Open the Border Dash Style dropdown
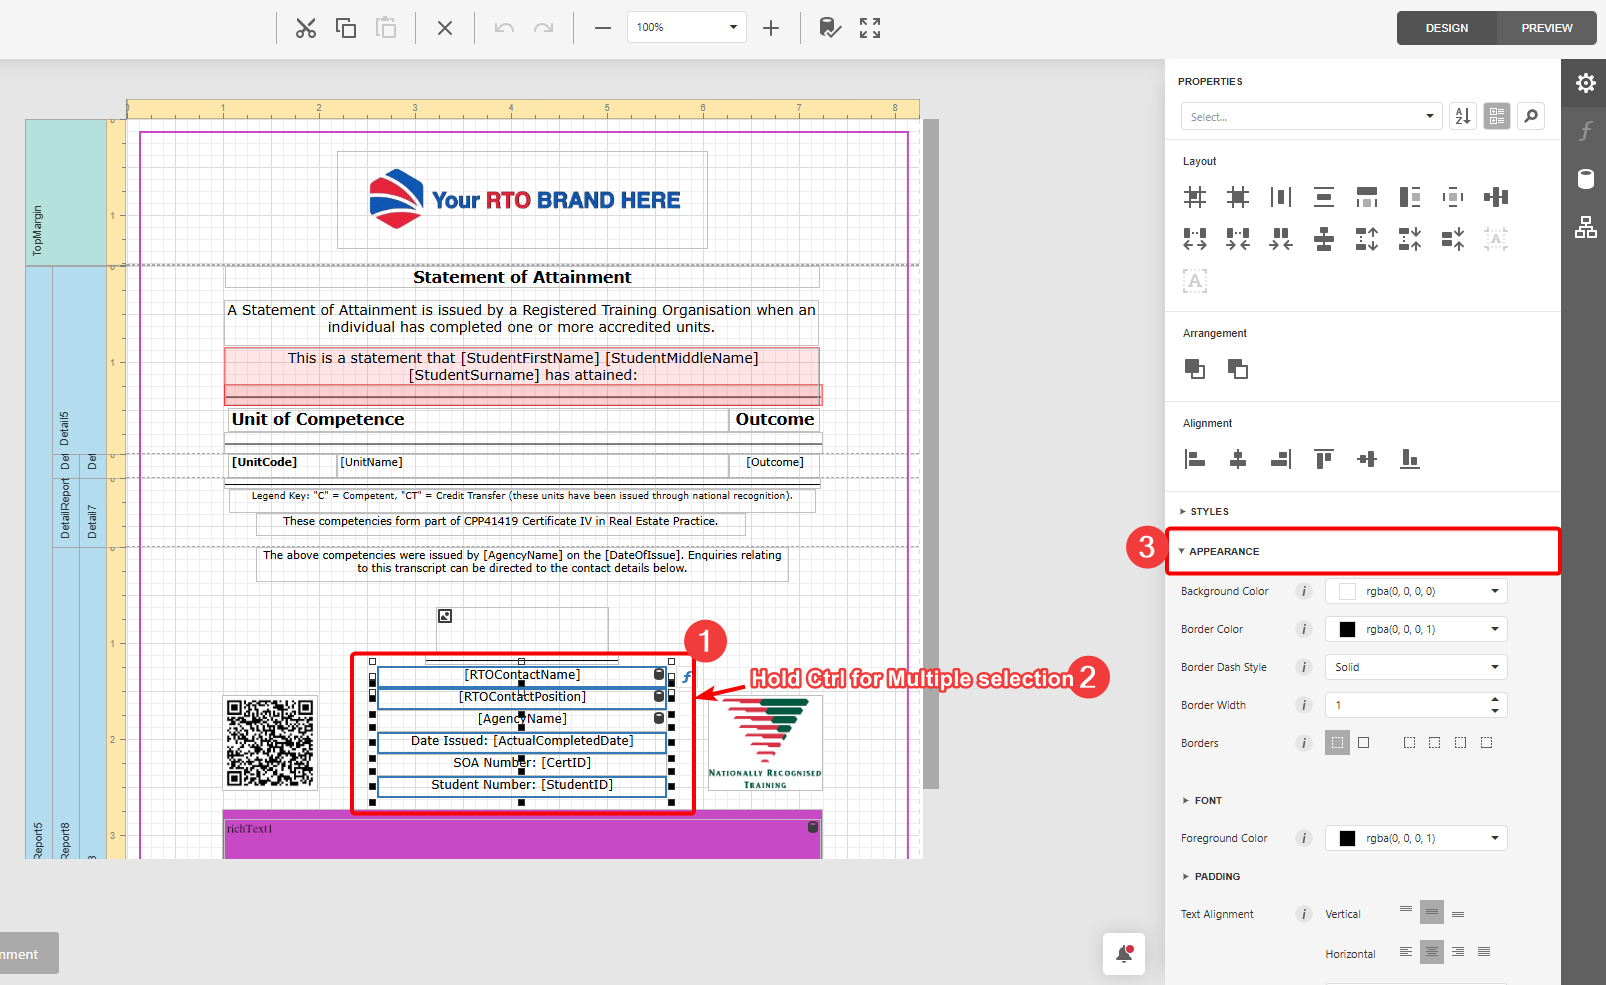This screenshot has width=1606, height=985. (1415, 667)
